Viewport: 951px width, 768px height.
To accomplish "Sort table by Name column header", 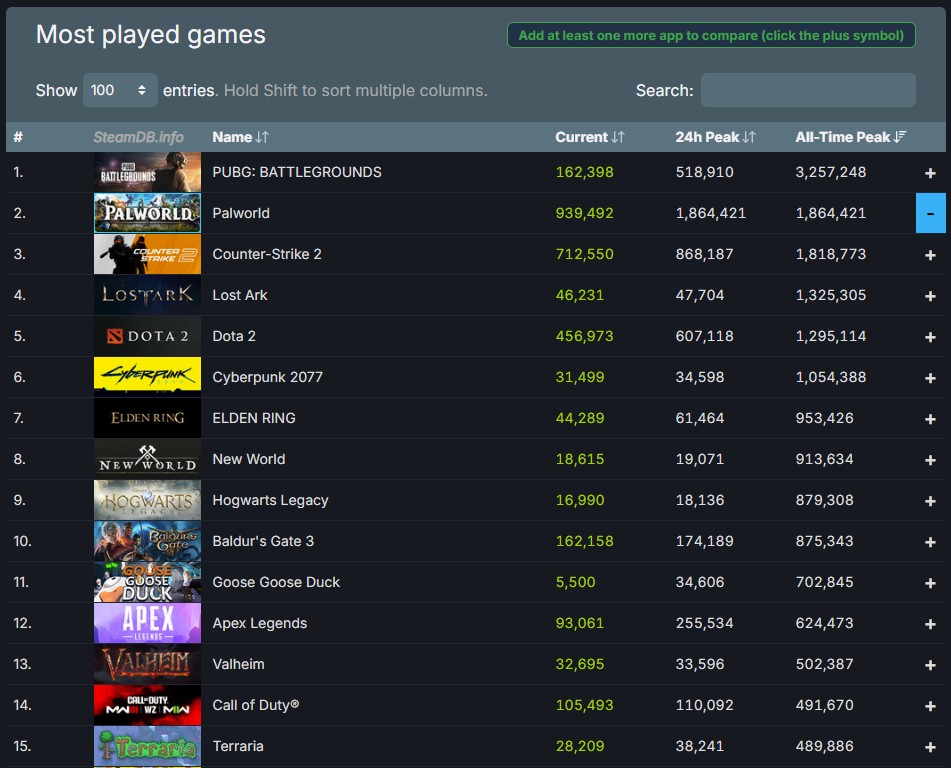I will (x=240, y=137).
